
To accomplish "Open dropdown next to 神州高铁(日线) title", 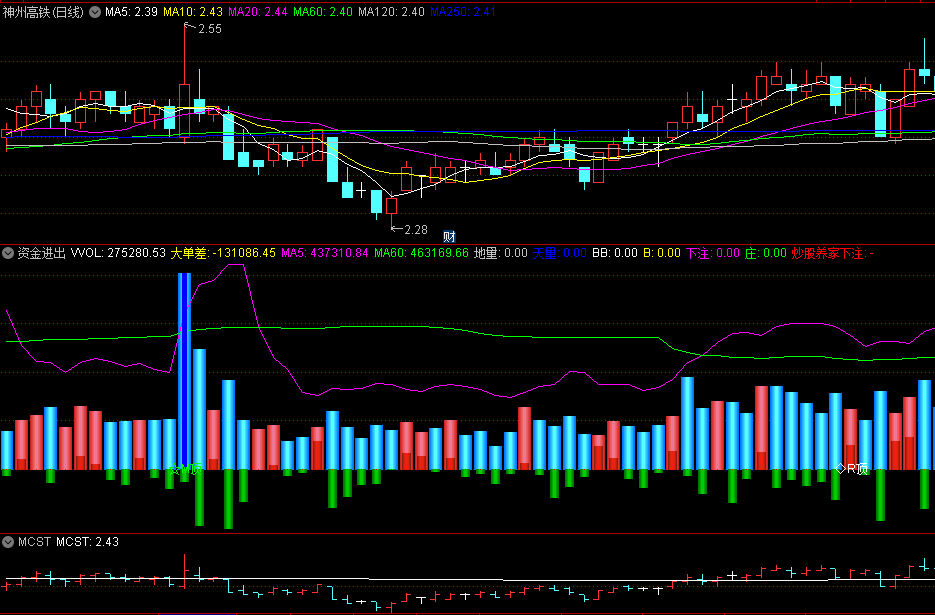I will click(95, 12).
